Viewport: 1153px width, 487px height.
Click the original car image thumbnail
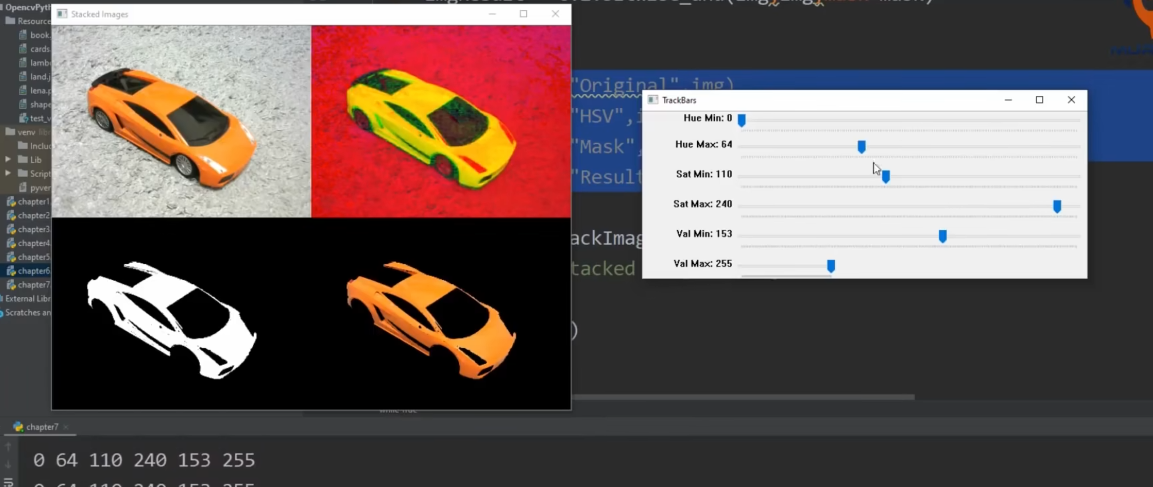pos(182,121)
